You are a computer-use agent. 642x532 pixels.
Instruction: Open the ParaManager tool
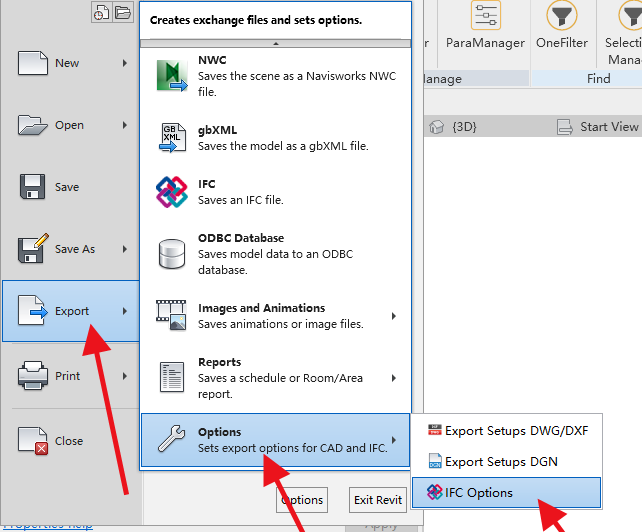coord(487,27)
